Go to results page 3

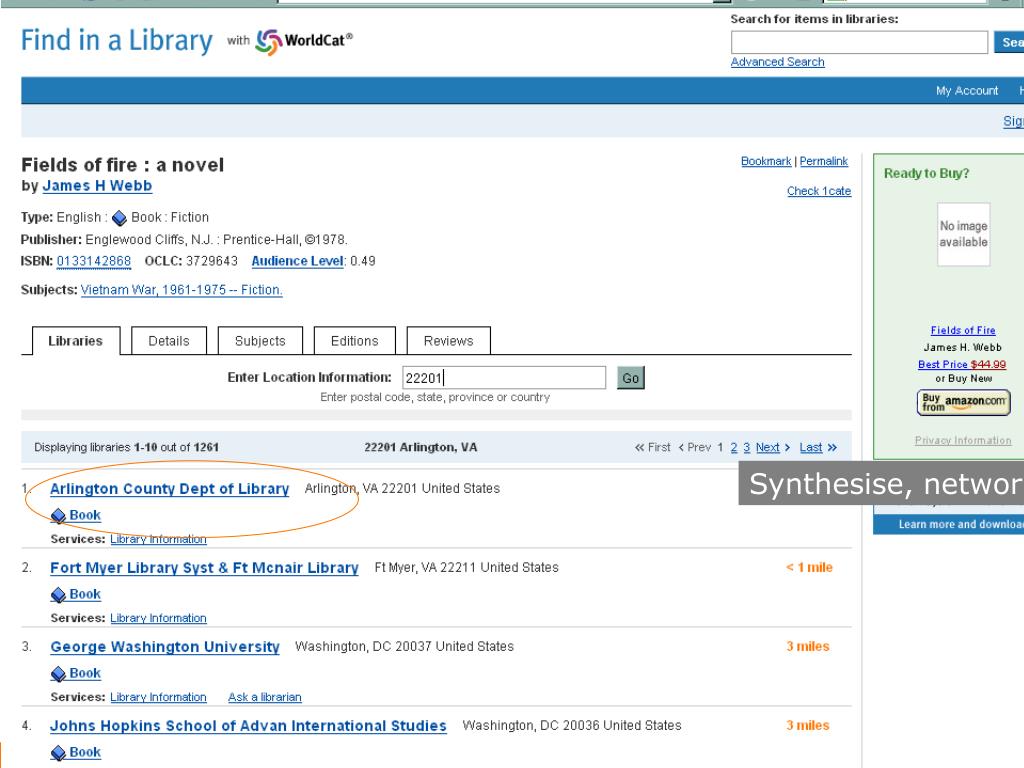(x=746, y=447)
